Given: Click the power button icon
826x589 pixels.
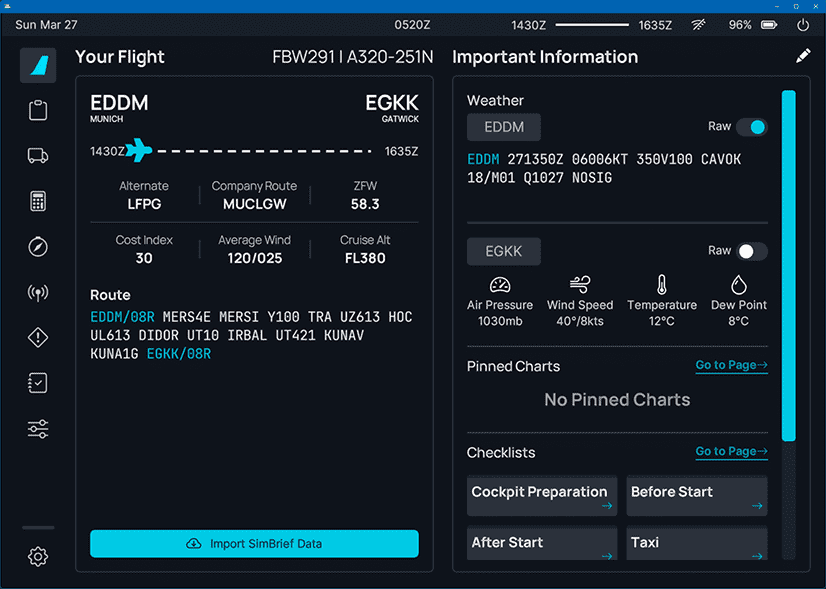Looking at the screenshot, I should pyautogui.click(x=803, y=25).
